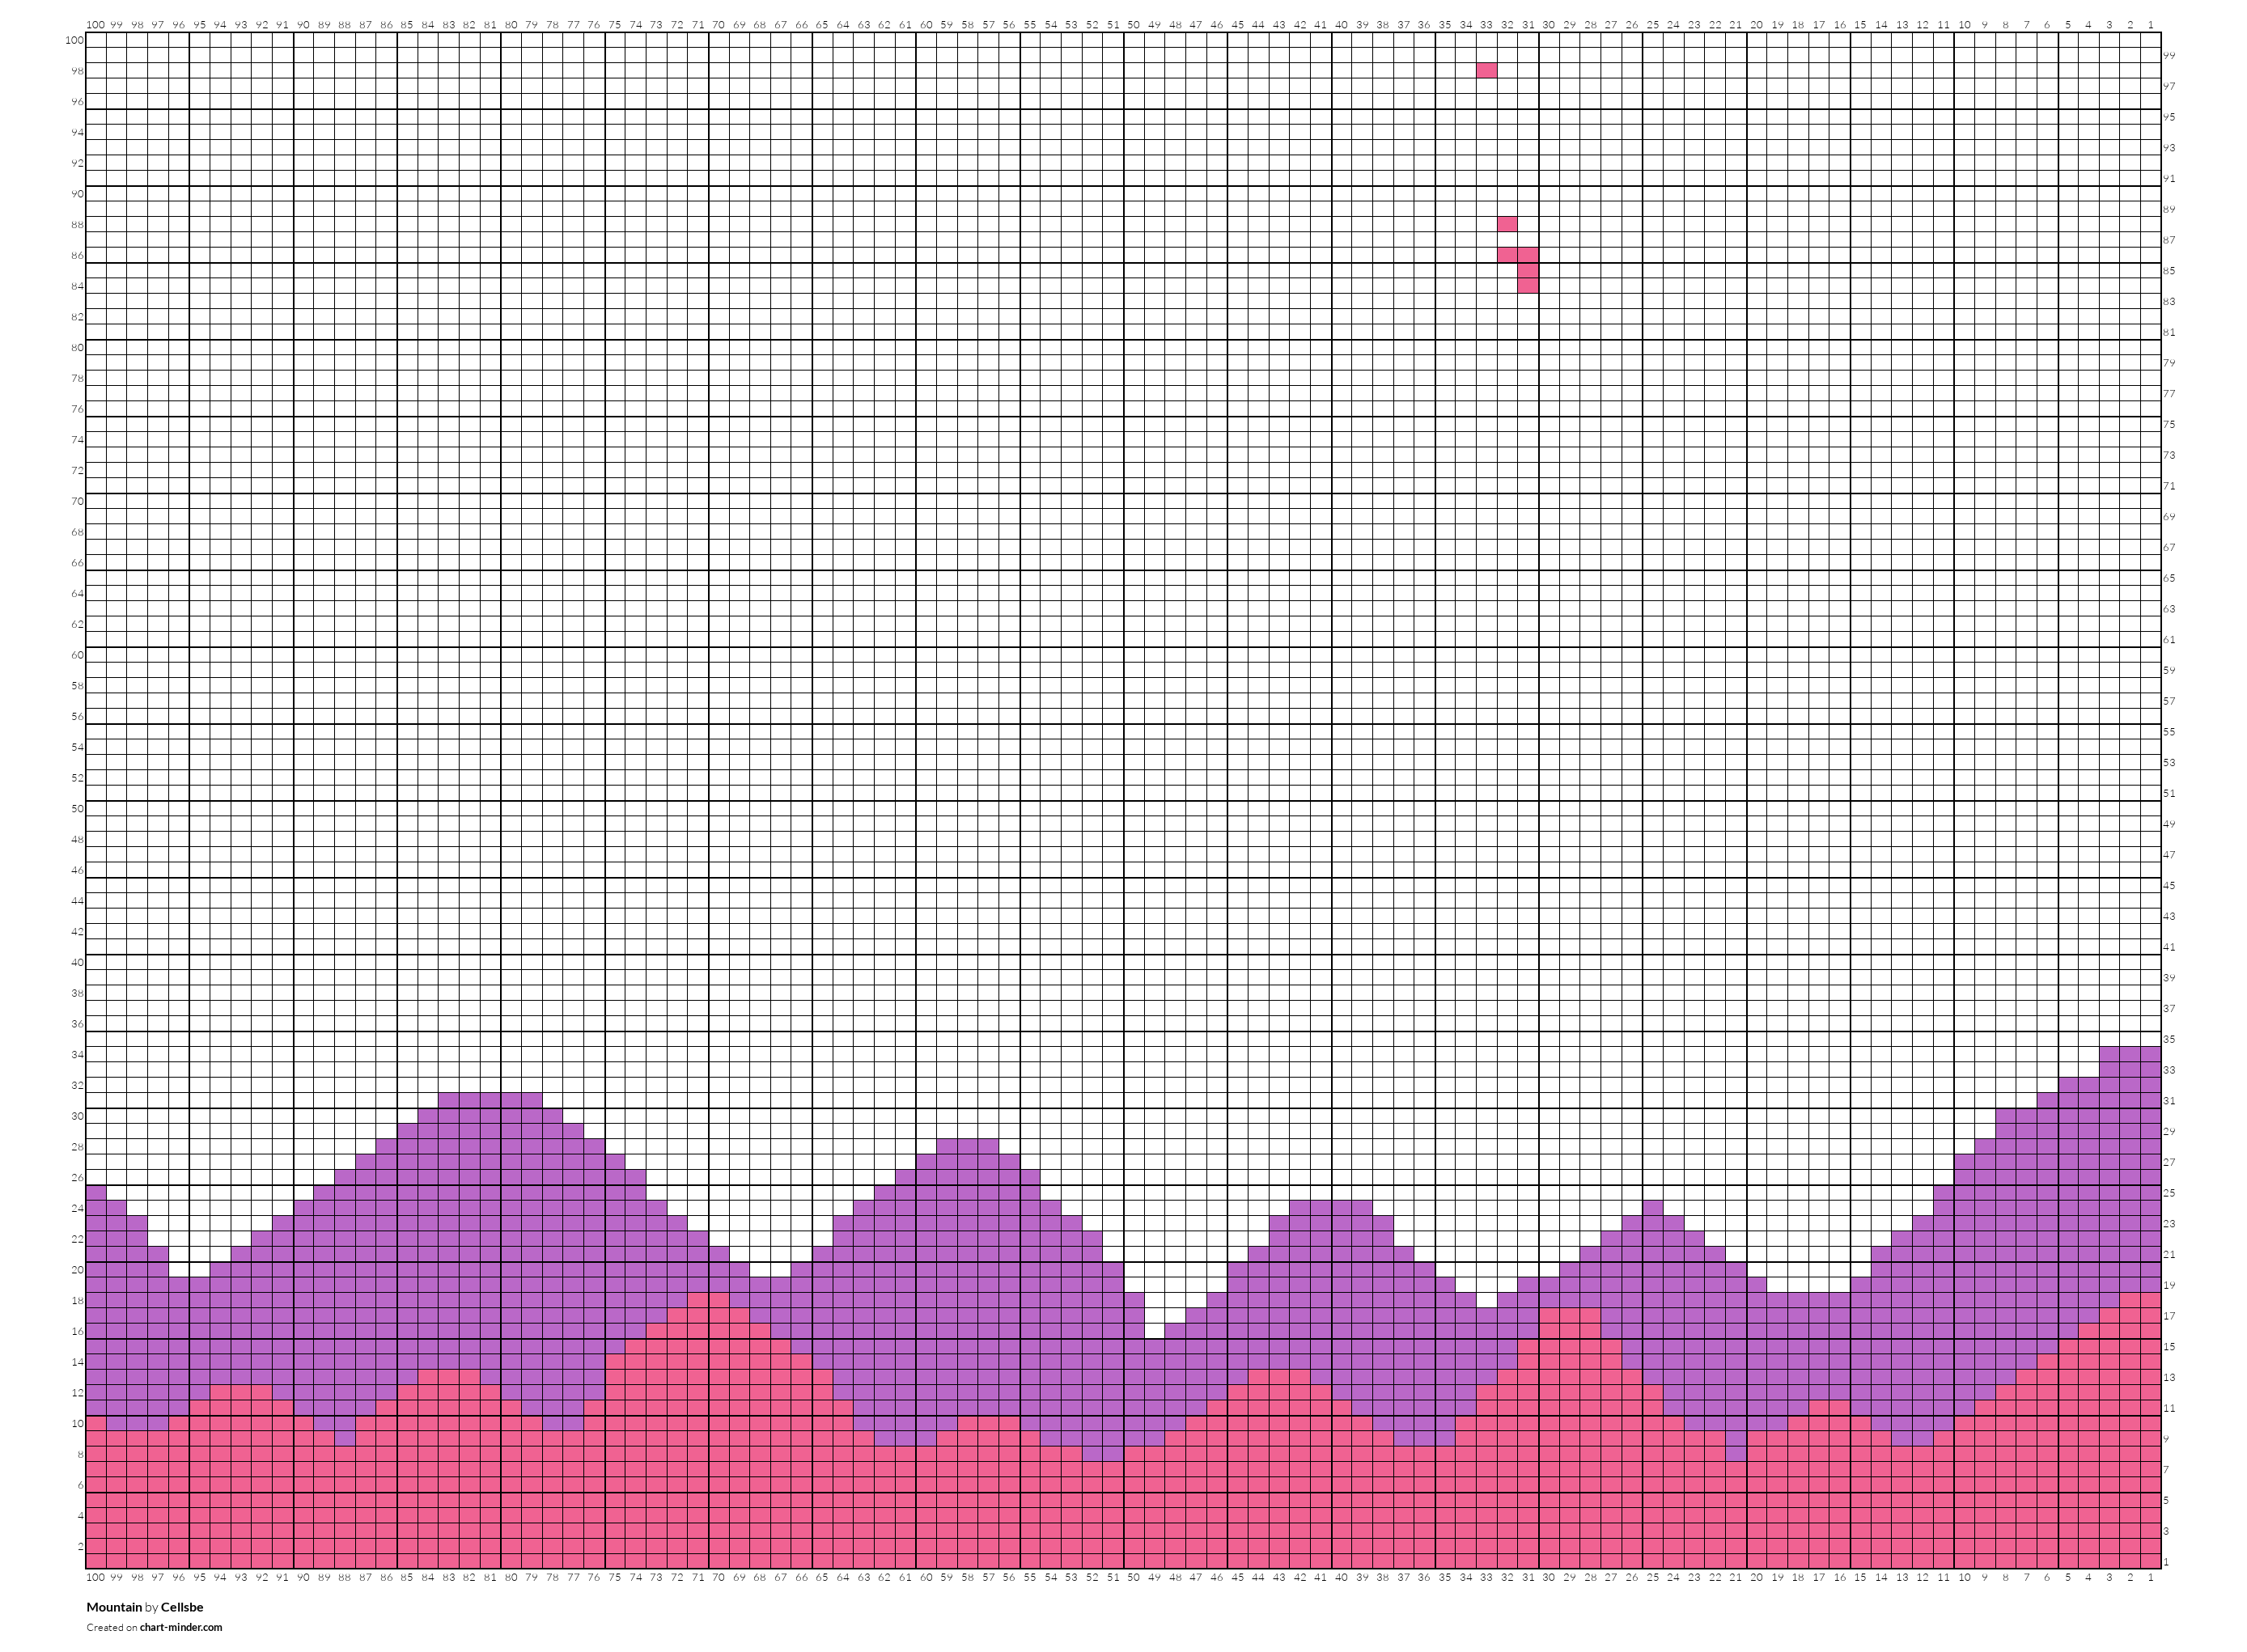The image size is (2247, 1652).
Task: Click the pink cell in row 88
Action: (1507, 225)
